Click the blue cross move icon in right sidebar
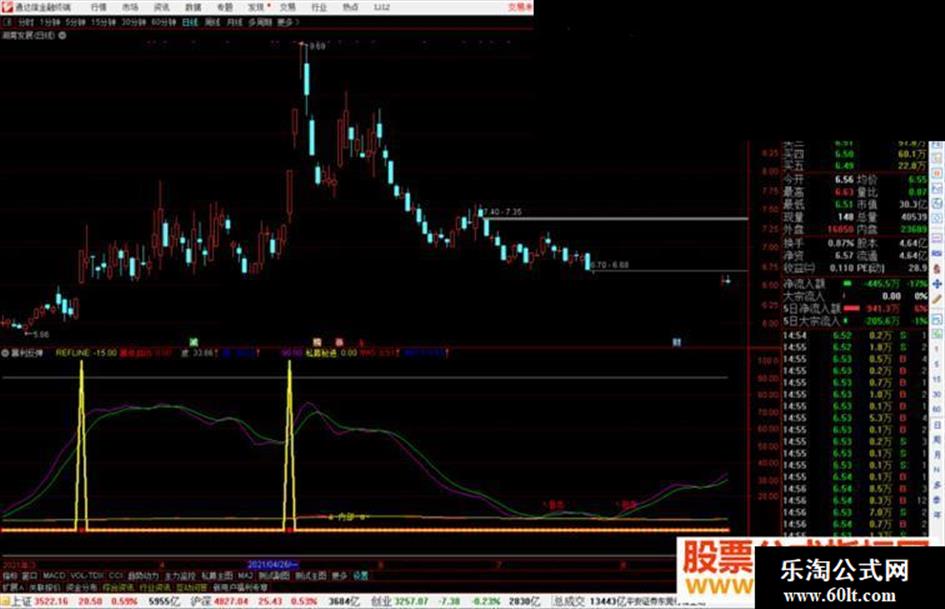 (x=937, y=283)
